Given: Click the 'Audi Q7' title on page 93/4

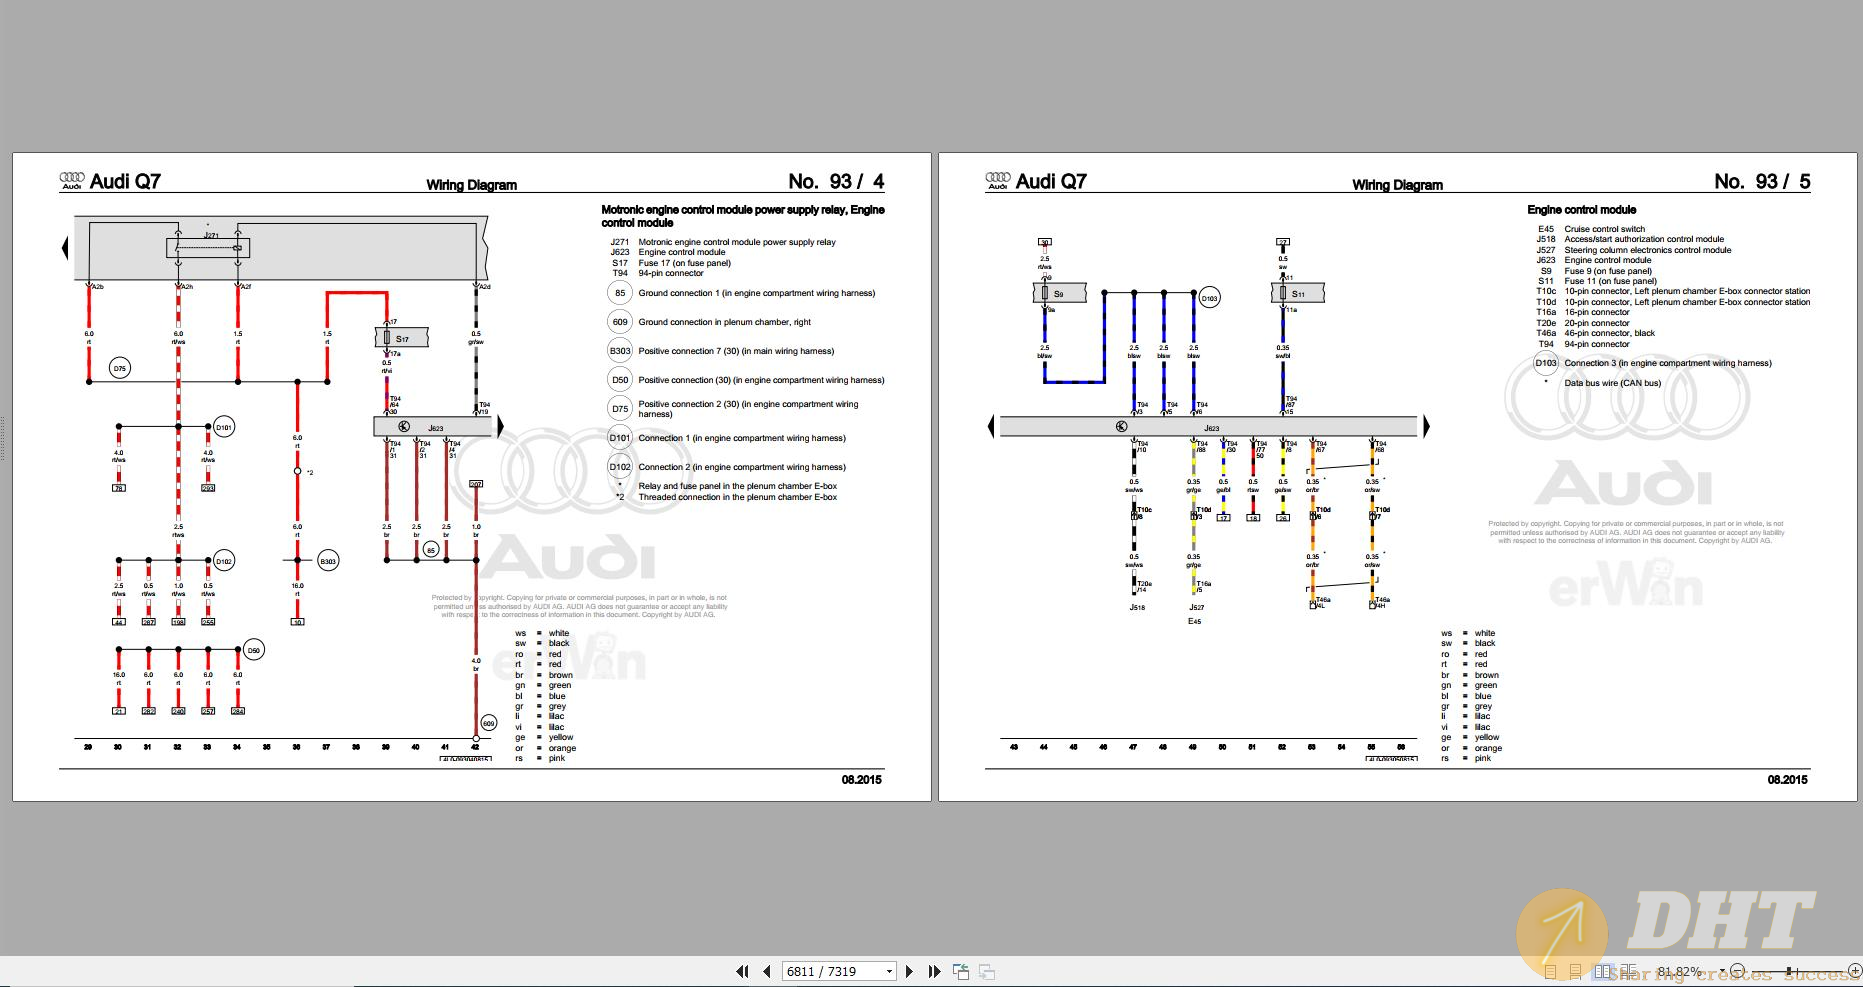Looking at the screenshot, I should pyautogui.click(x=125, y=181).
